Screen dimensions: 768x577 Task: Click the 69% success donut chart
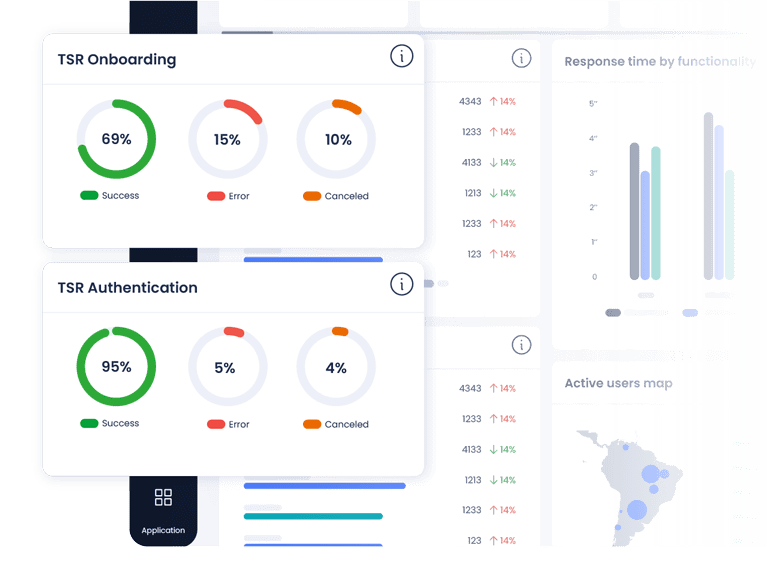click(116, 139)
